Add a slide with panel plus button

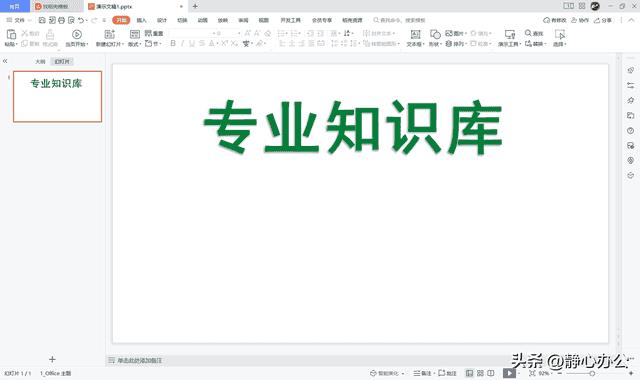click(x=52, y=359)
